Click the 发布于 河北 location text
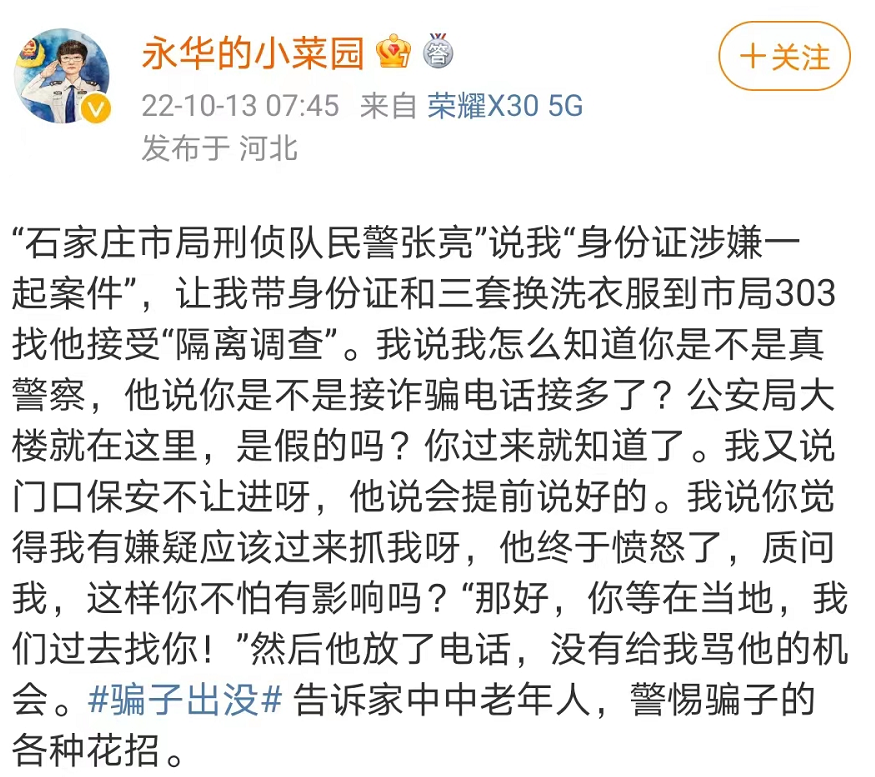 tap(219, 149)
